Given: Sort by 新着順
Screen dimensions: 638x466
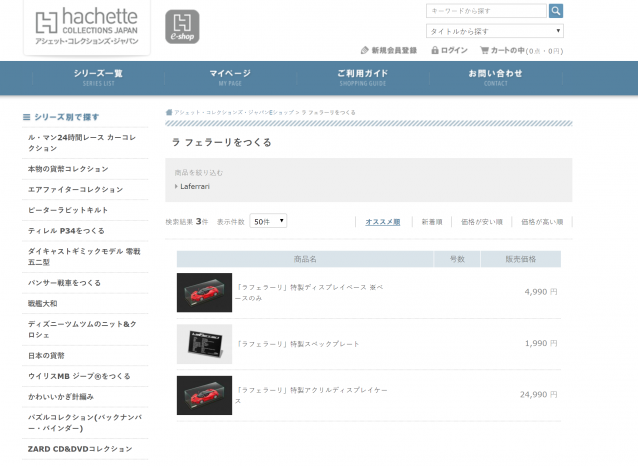Looking at the screenshot, I should coord(432,222).
